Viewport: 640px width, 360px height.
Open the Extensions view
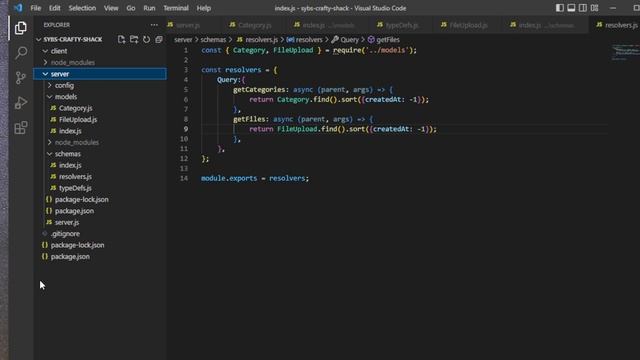[21, 128]
